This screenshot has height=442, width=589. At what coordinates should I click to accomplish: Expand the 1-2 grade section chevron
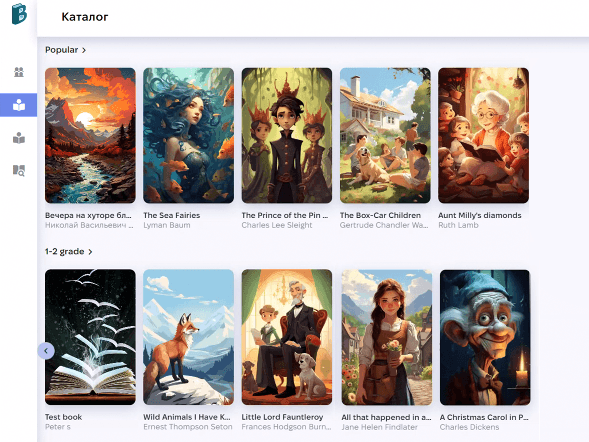[x=90, y=252]
